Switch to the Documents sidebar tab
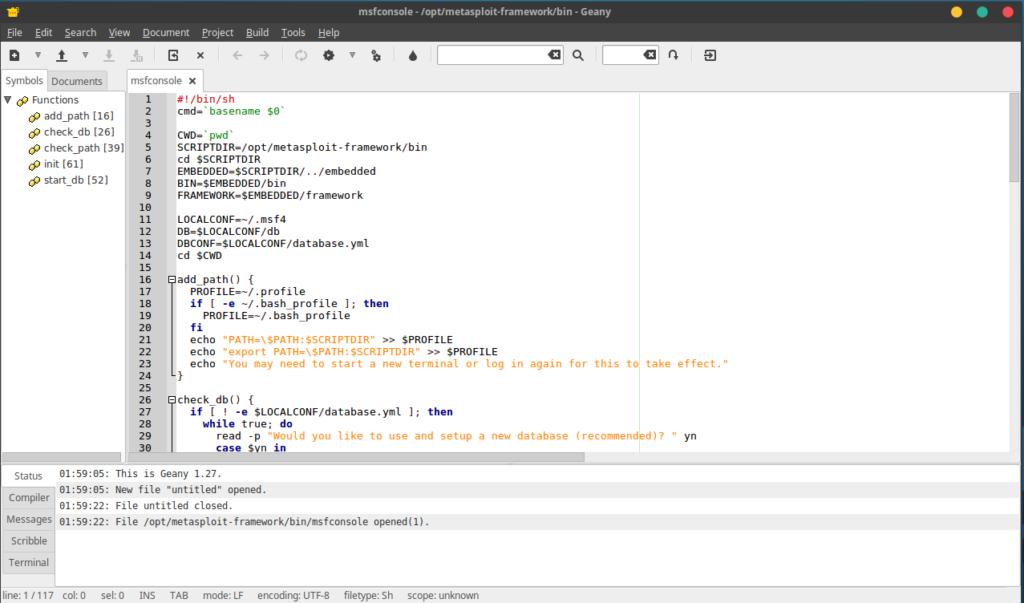The height and width of the screenshot is (603, 1024). pos(77,81)
